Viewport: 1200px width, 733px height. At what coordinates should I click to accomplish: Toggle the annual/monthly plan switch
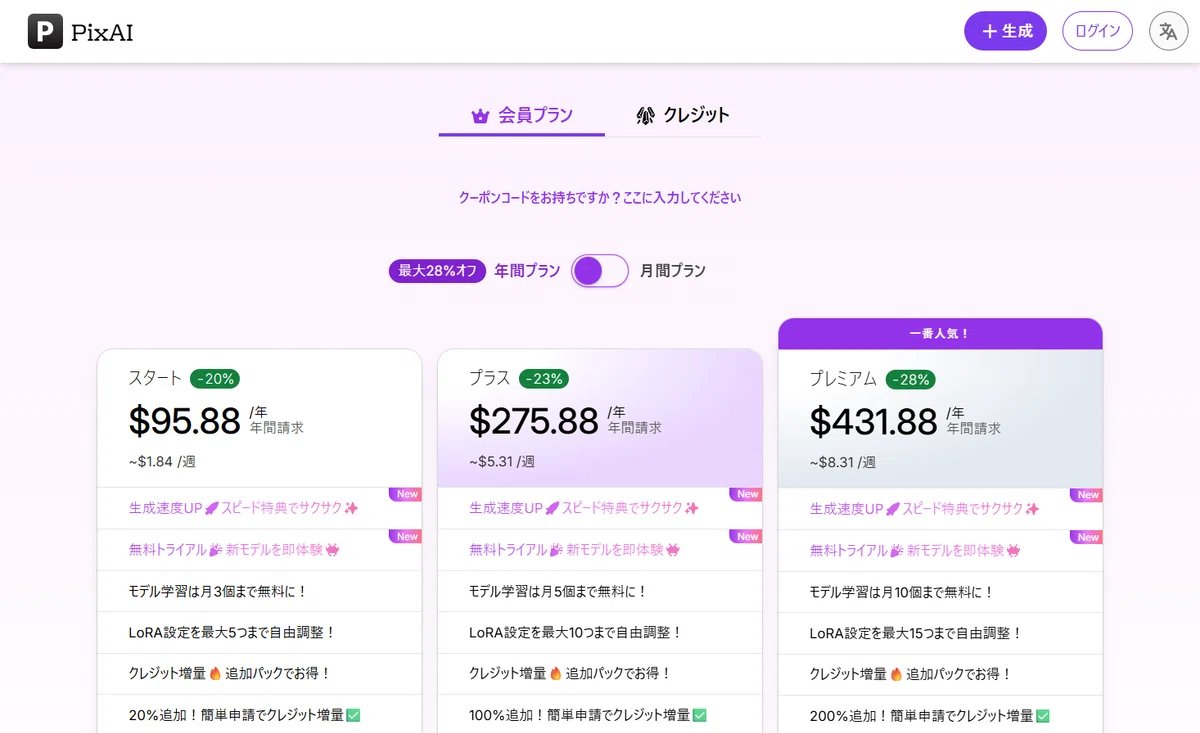pos(600,271)
